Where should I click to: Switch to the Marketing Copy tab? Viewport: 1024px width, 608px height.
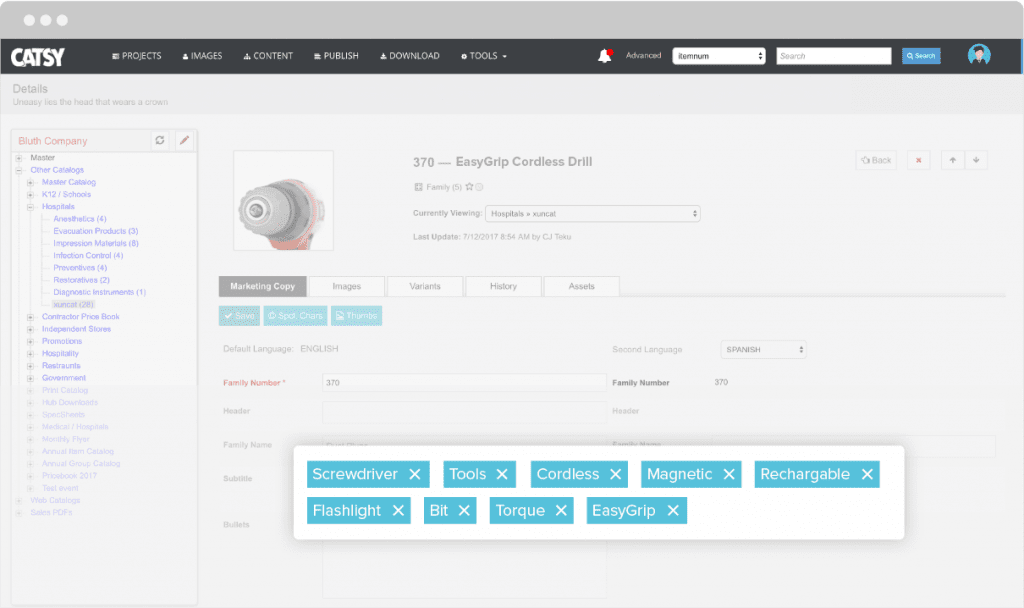[x=263, y=286]
